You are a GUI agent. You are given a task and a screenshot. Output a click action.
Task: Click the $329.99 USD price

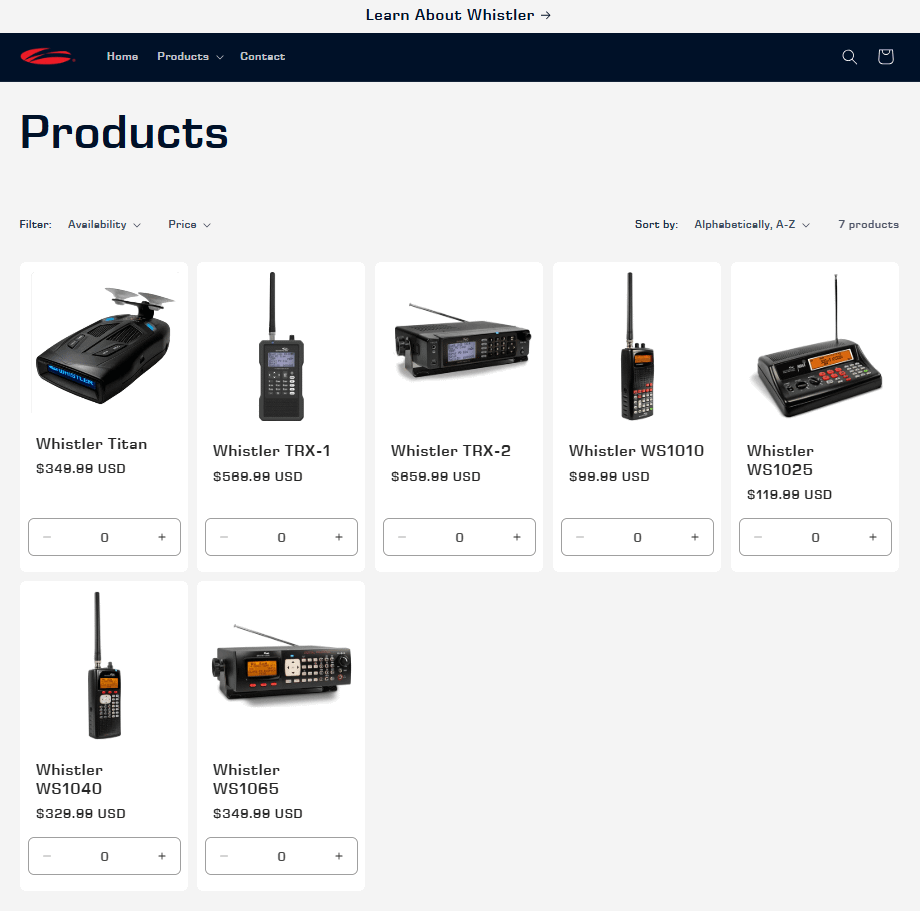[x=81, y=814]
